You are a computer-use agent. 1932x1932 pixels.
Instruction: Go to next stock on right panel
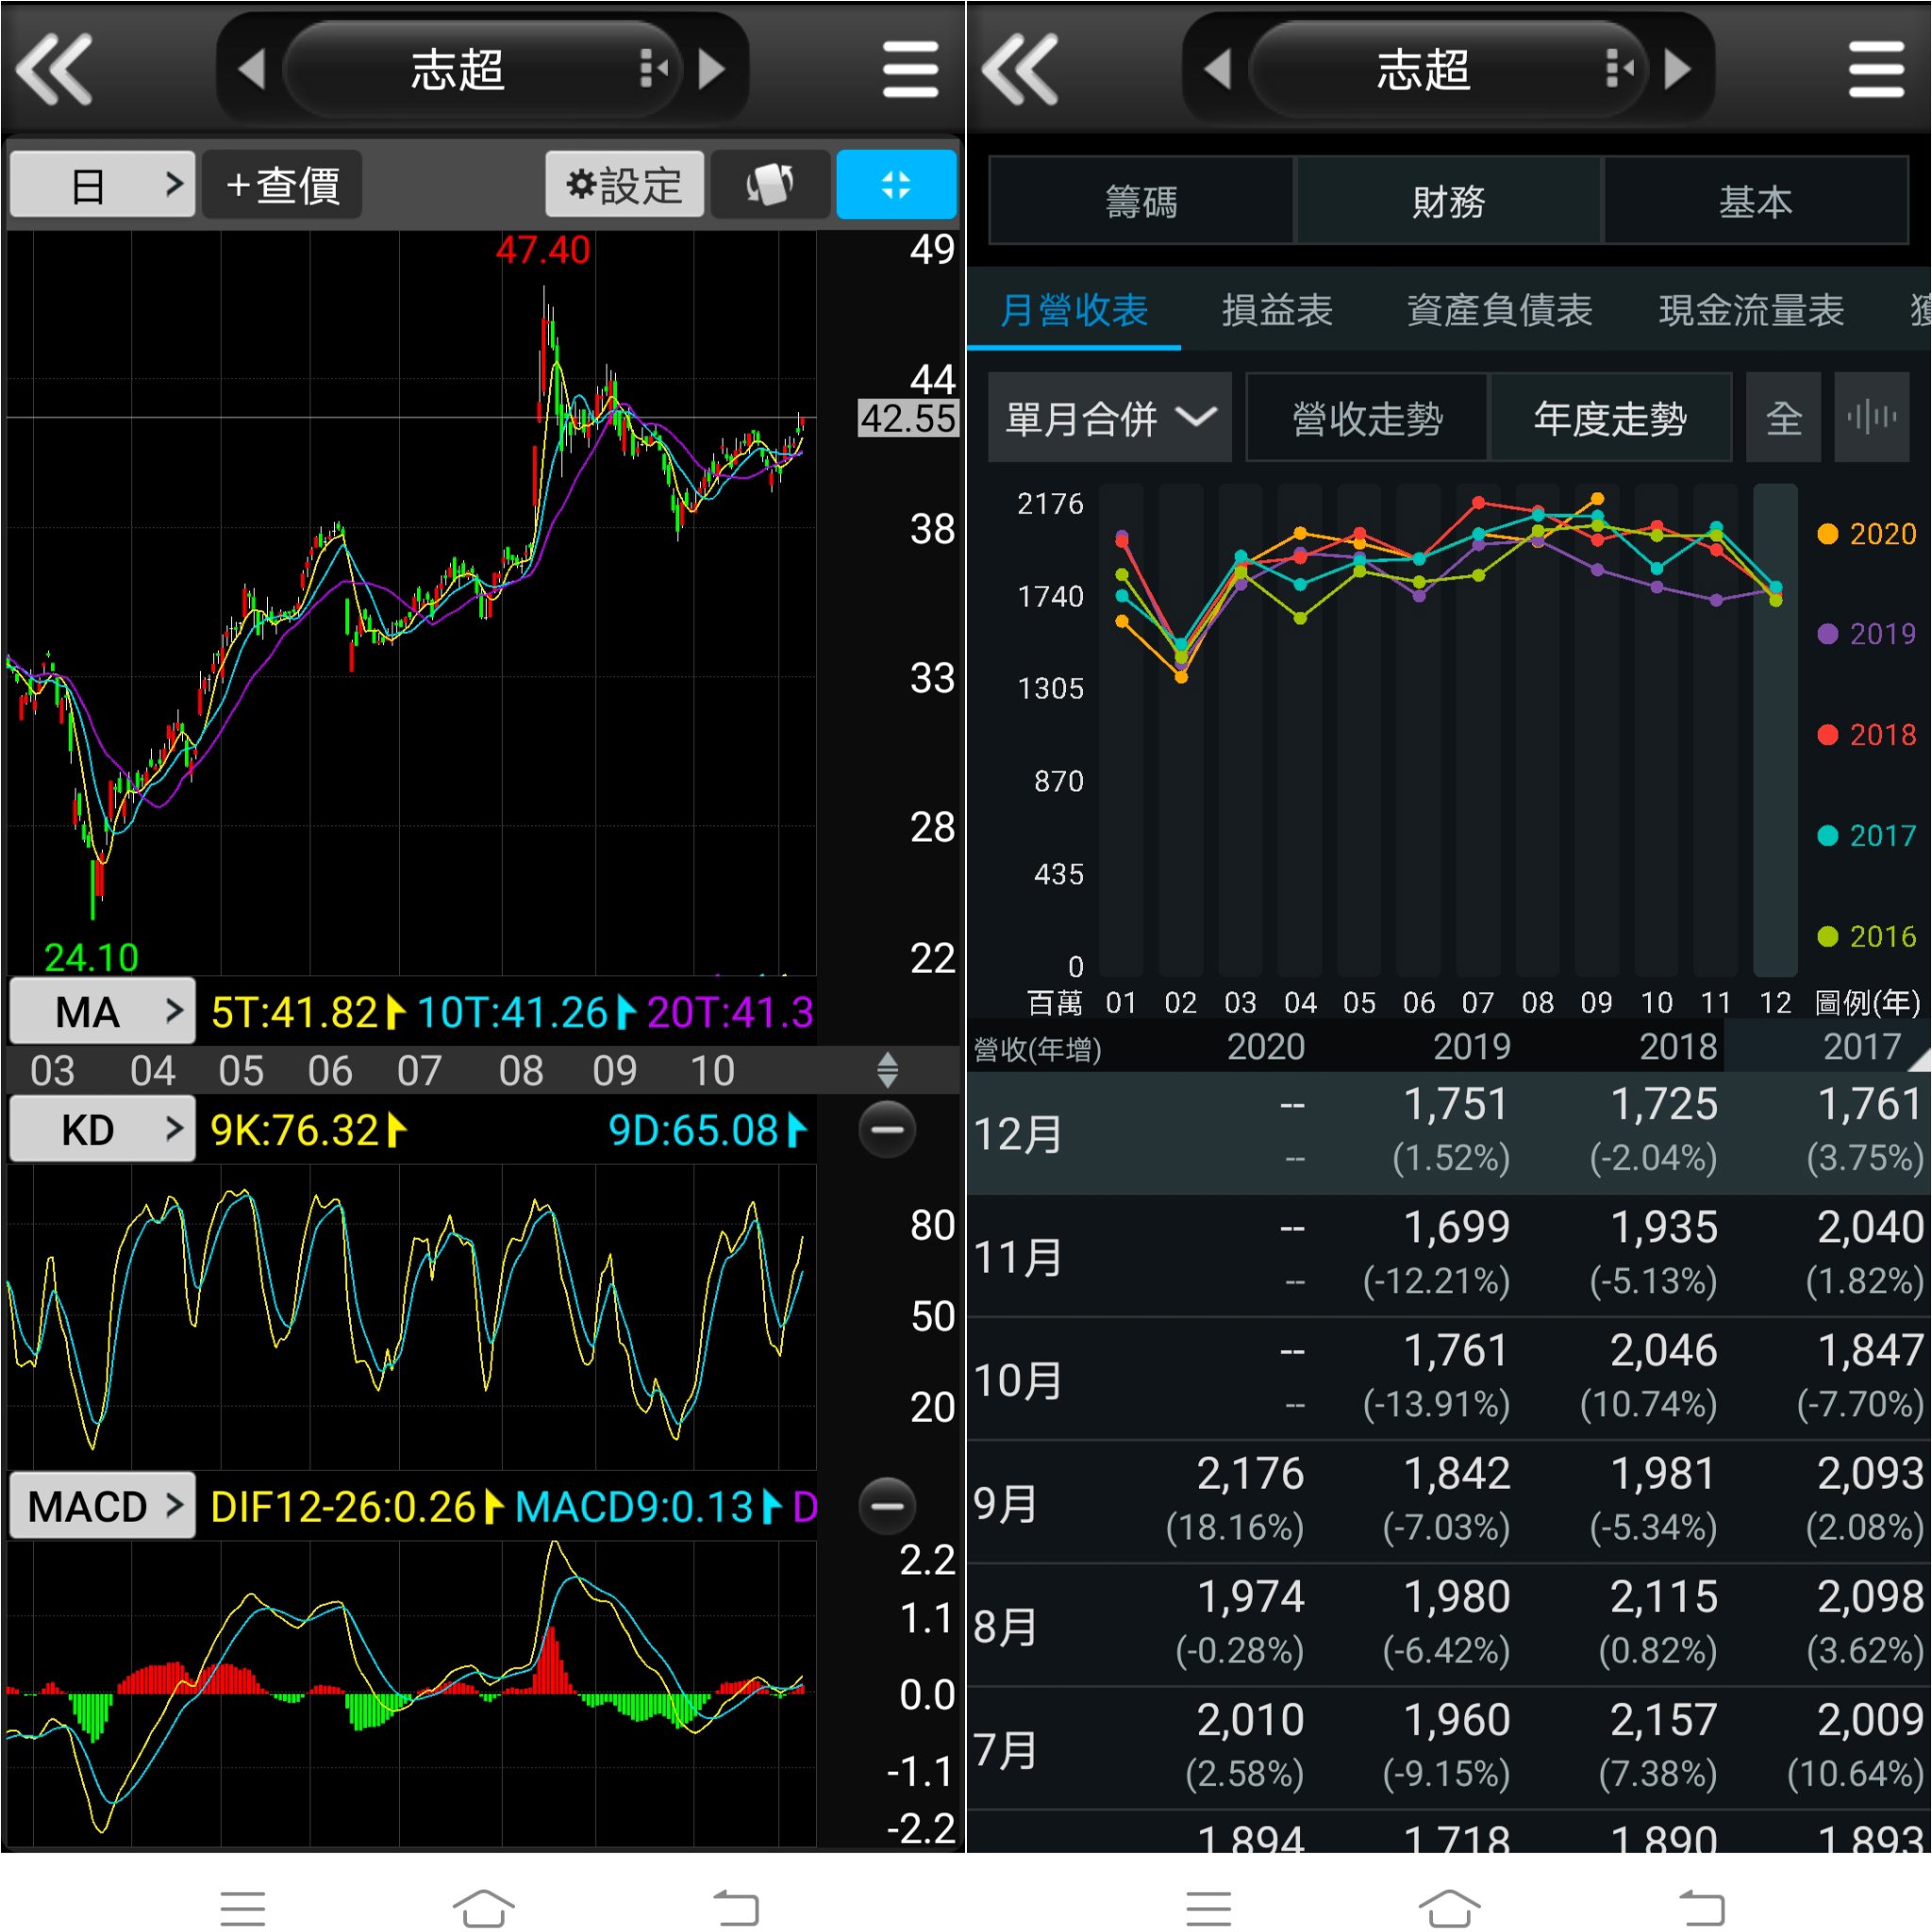point(1678,69)
